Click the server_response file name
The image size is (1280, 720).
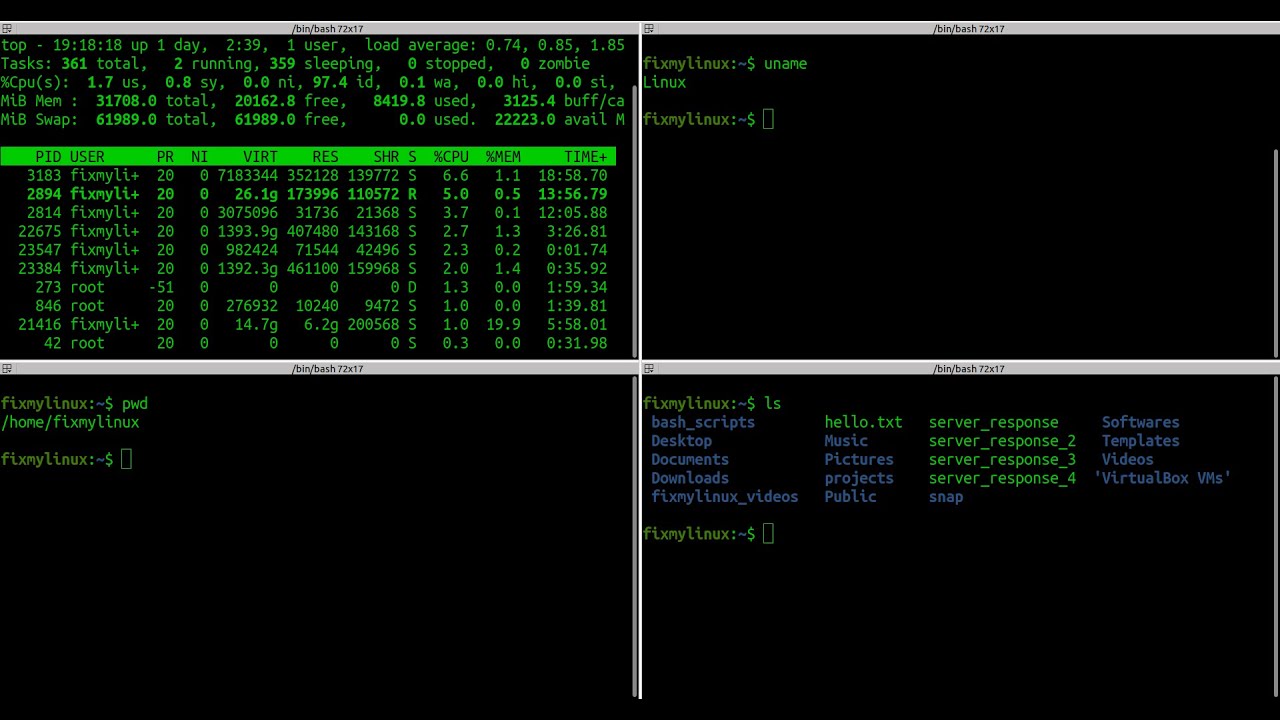[x=993, y=423]
